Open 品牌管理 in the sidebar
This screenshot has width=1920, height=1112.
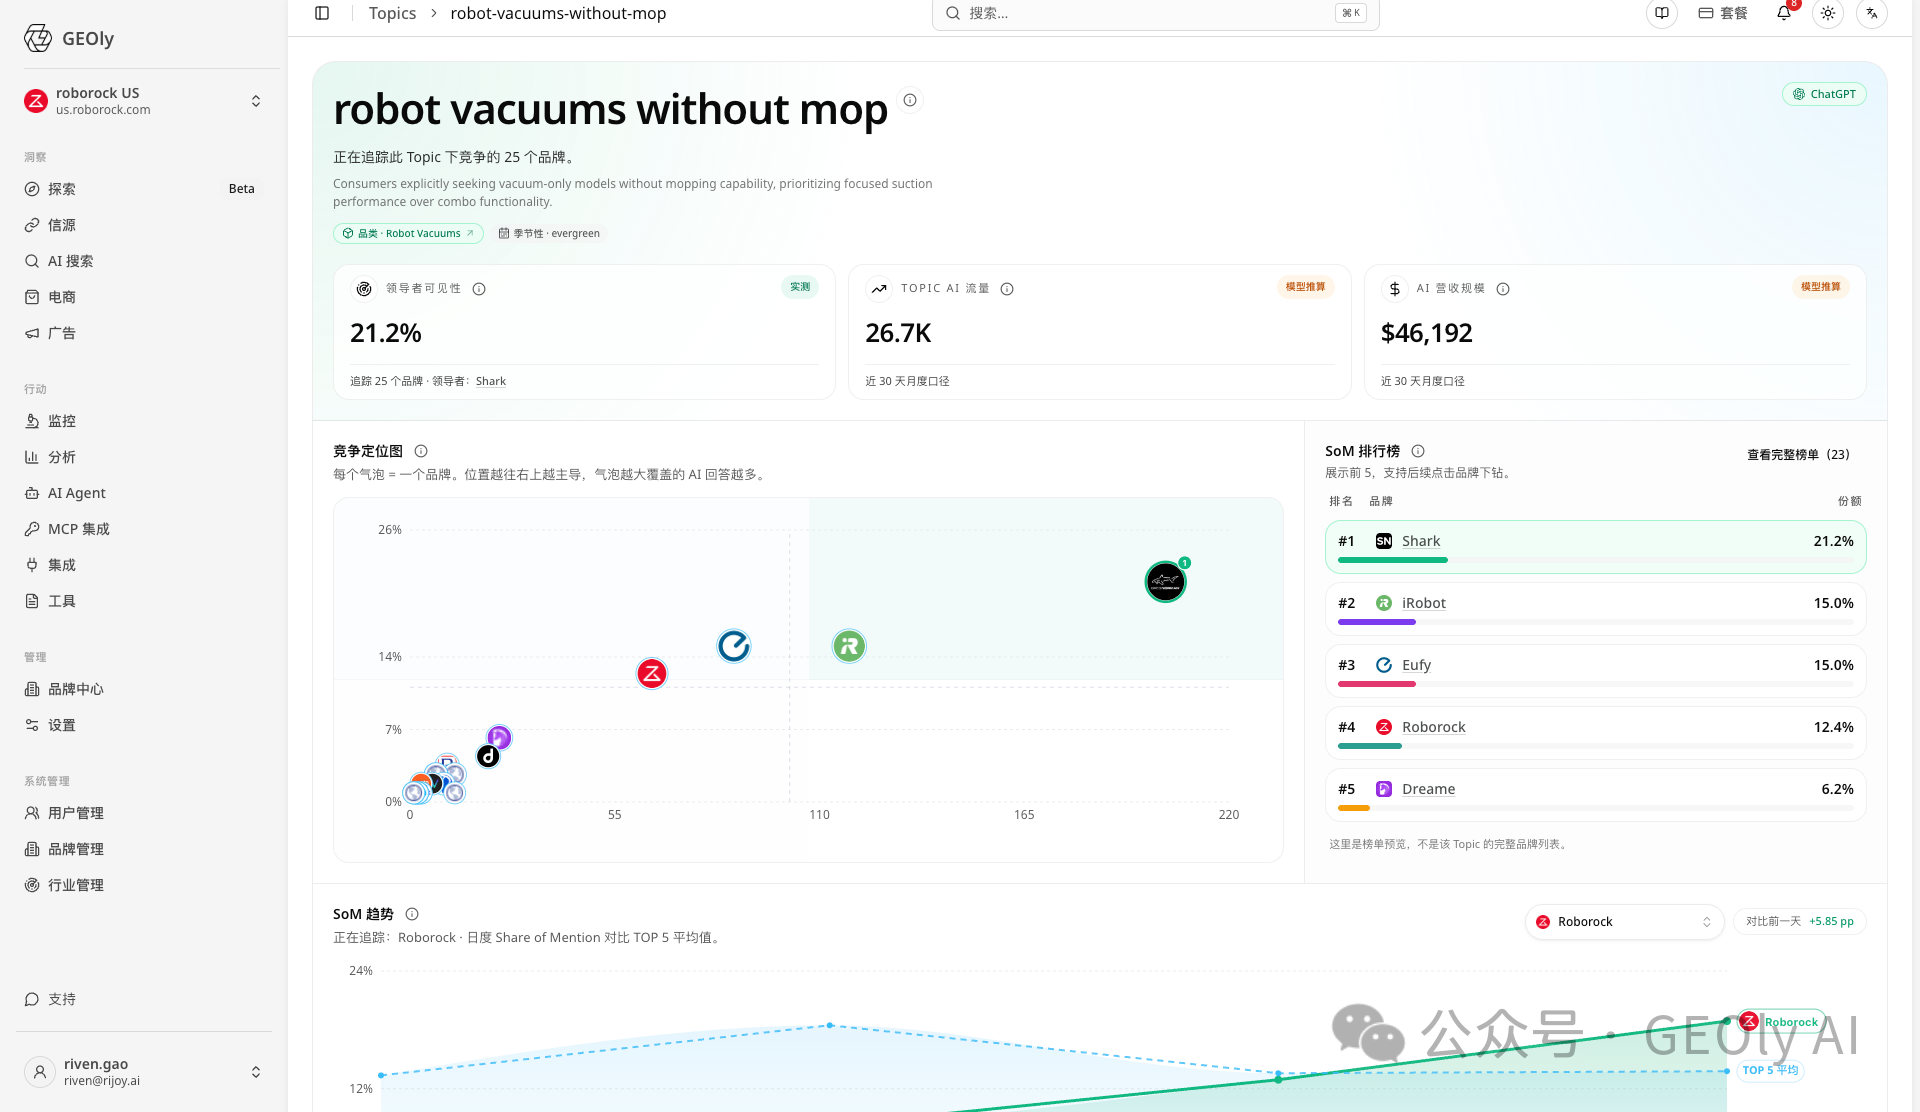point(144,849)
